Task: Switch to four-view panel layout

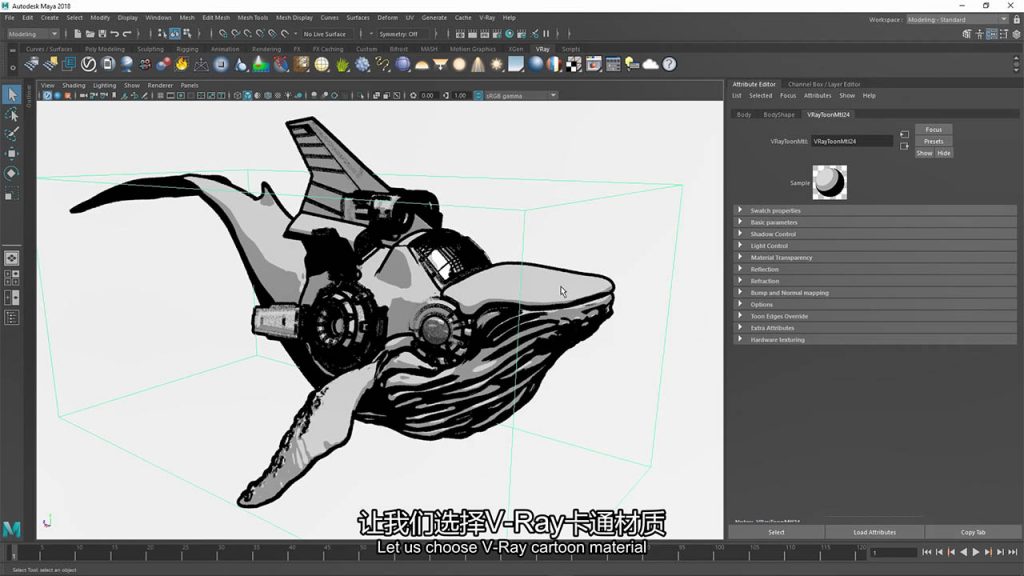Action: pyautogui.click(x=12, y=278)
